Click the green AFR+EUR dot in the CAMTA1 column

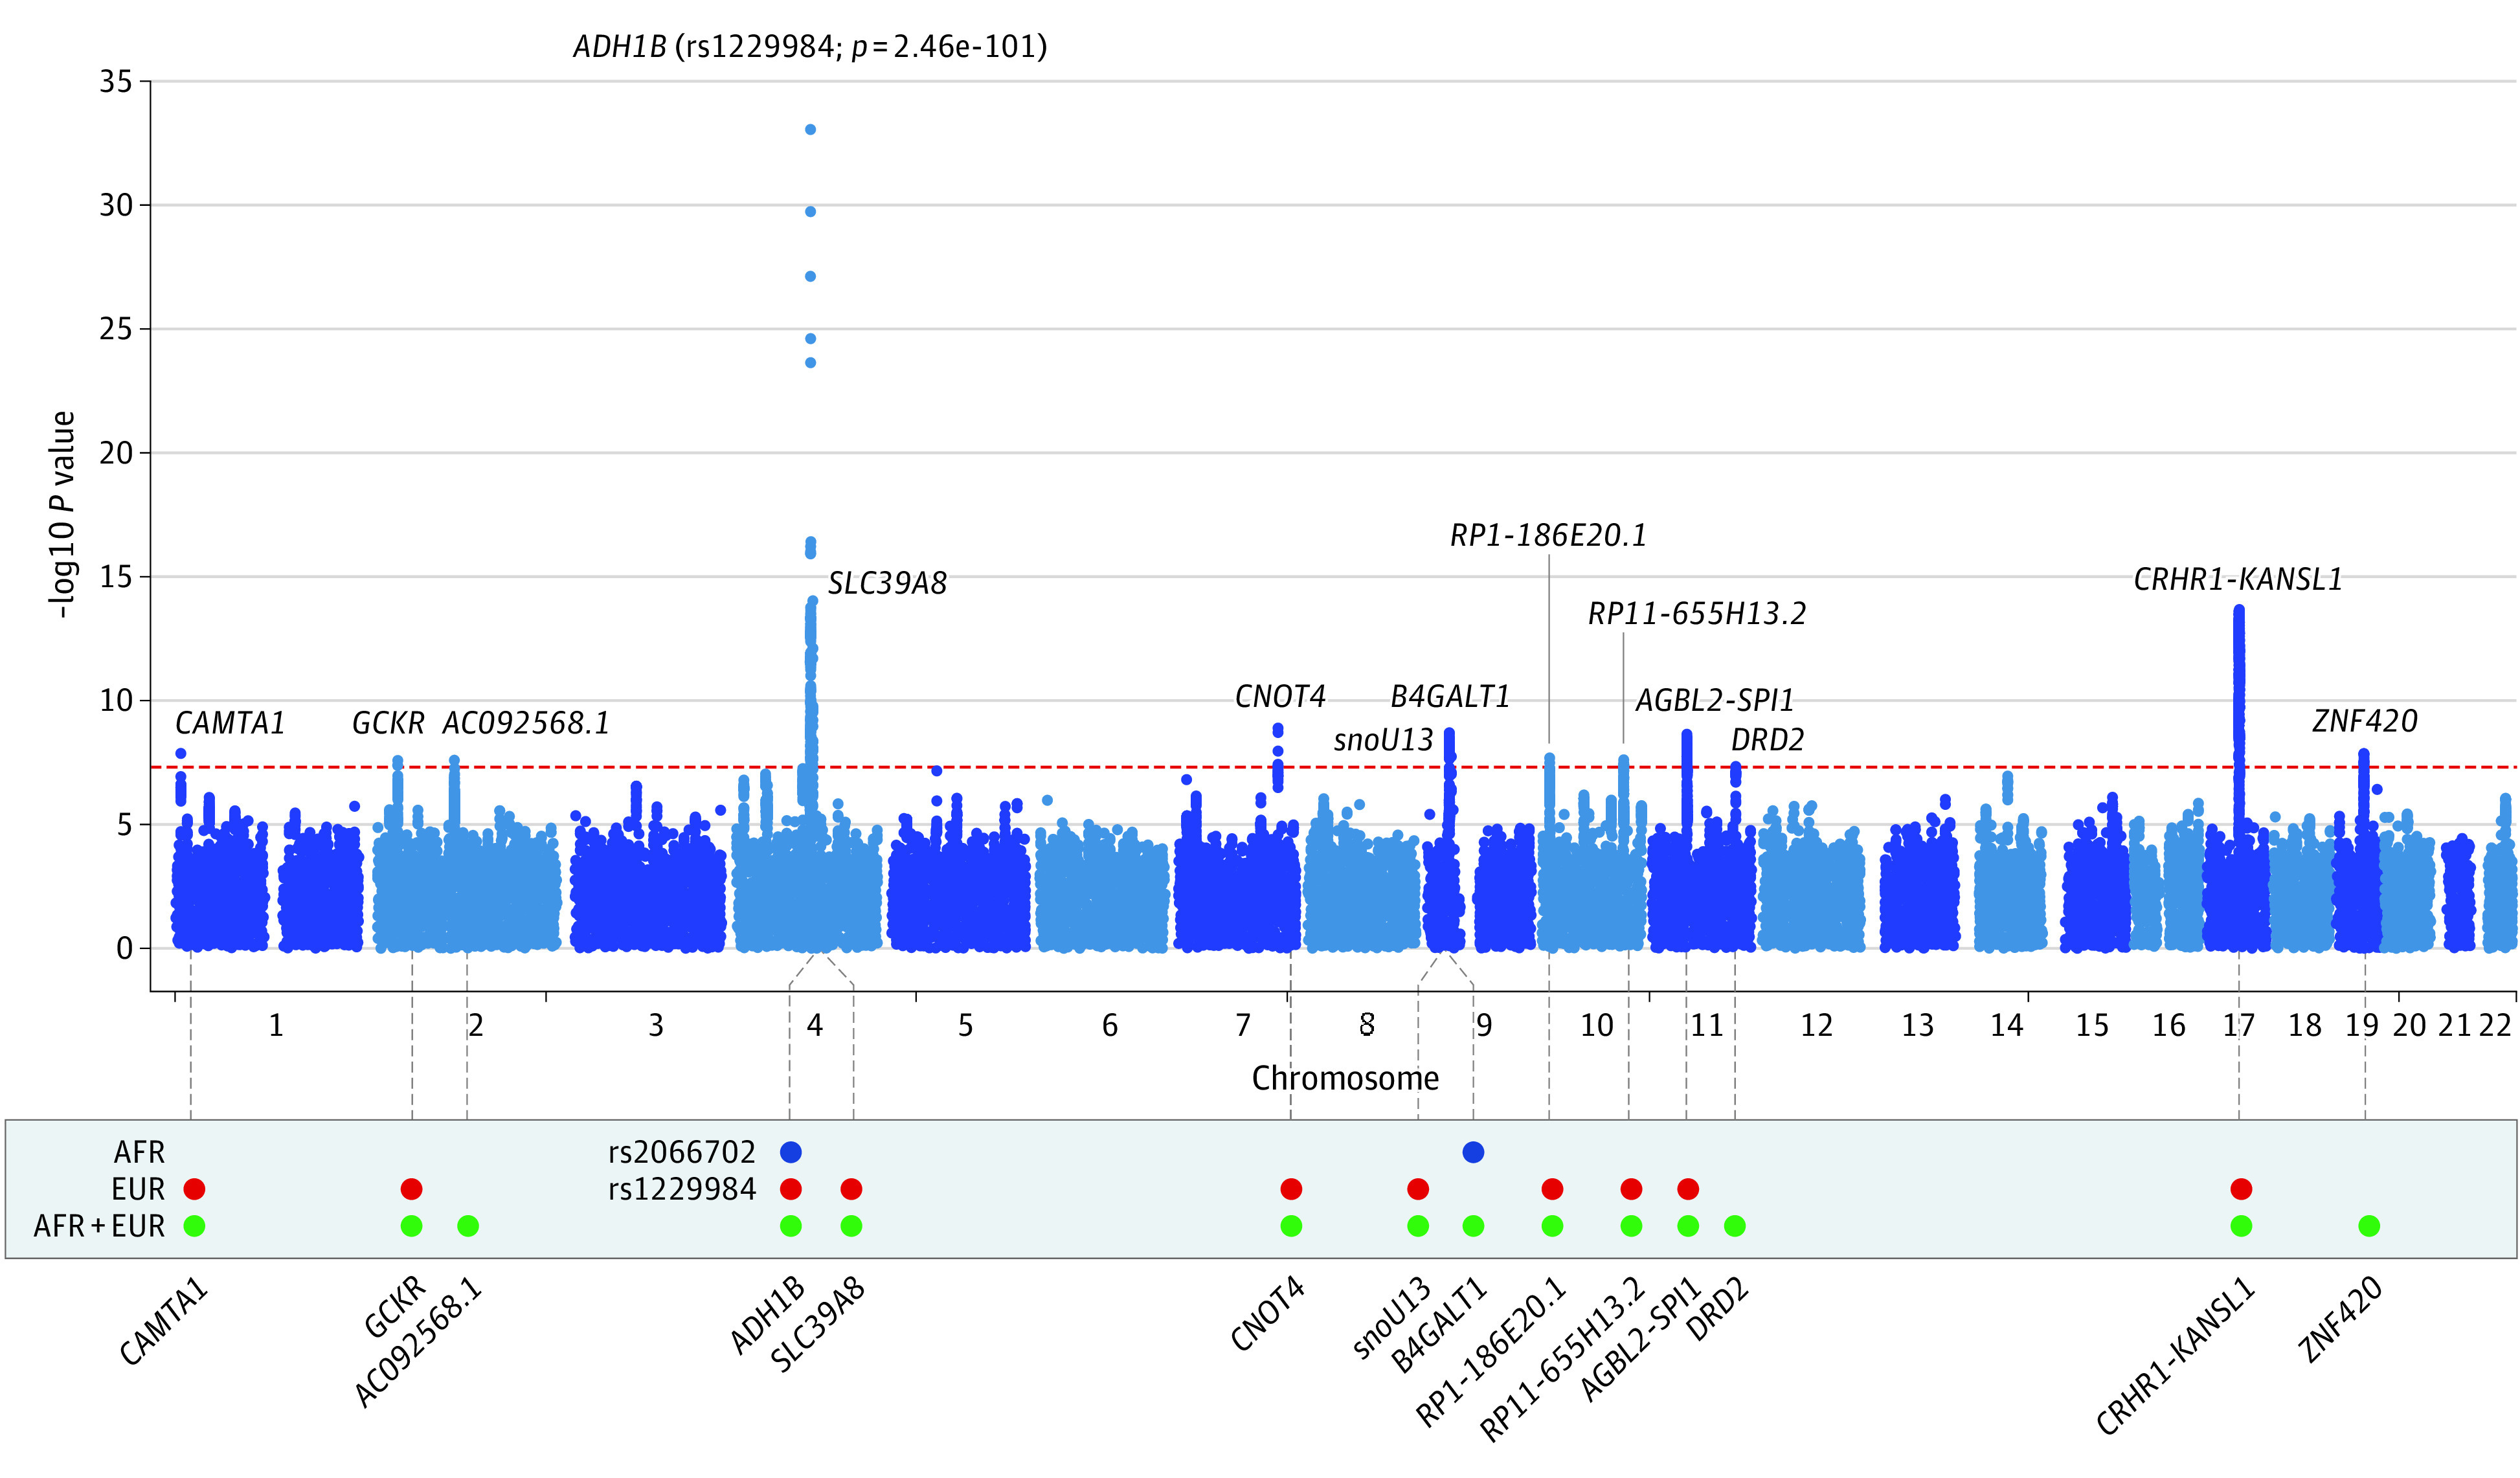195,1226
